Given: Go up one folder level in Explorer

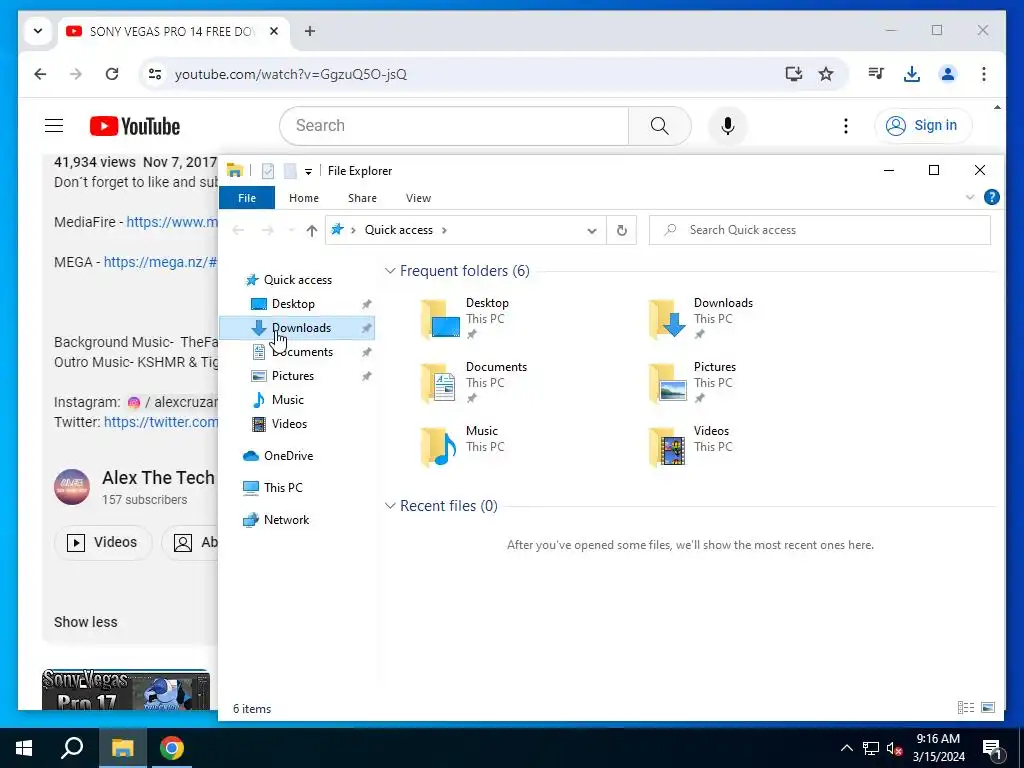Looking at the screenshot, I should click(312, 230).
